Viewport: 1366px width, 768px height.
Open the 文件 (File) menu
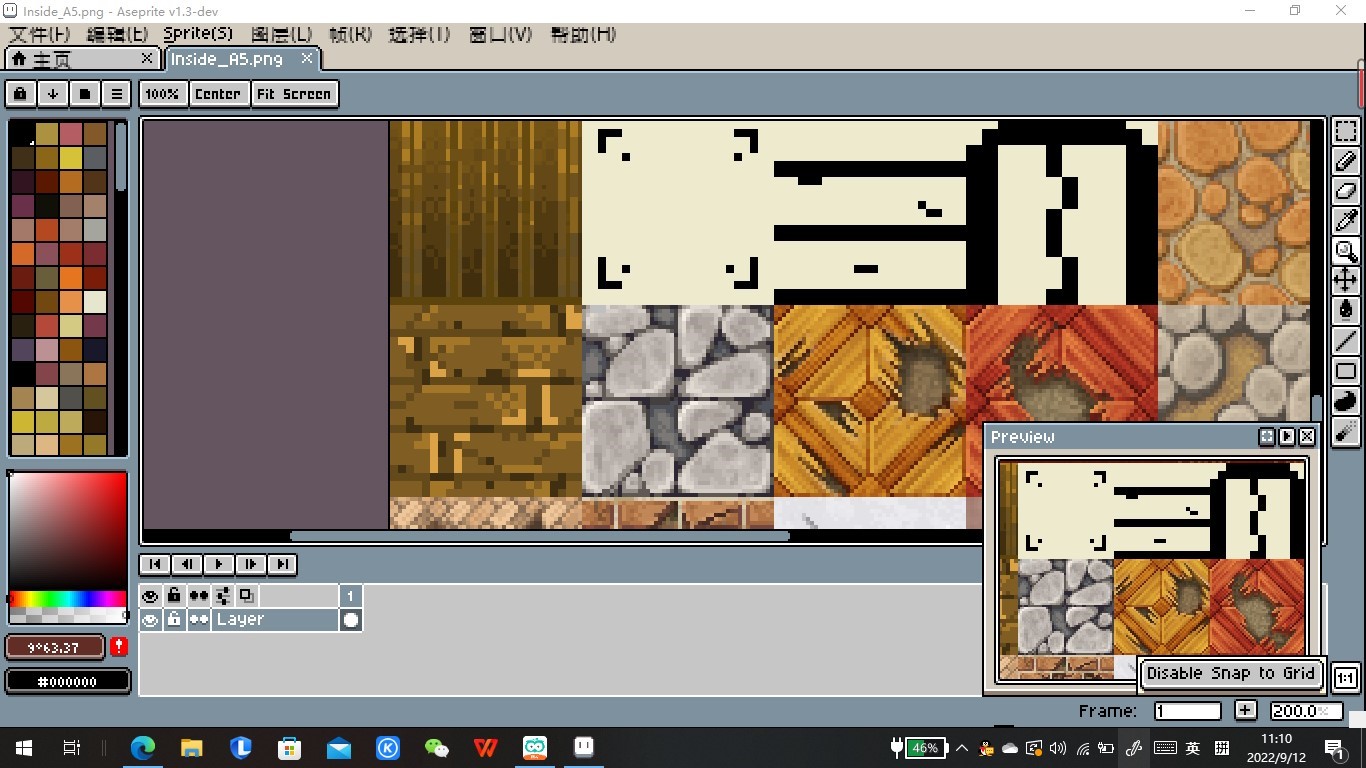click(41, 34)
